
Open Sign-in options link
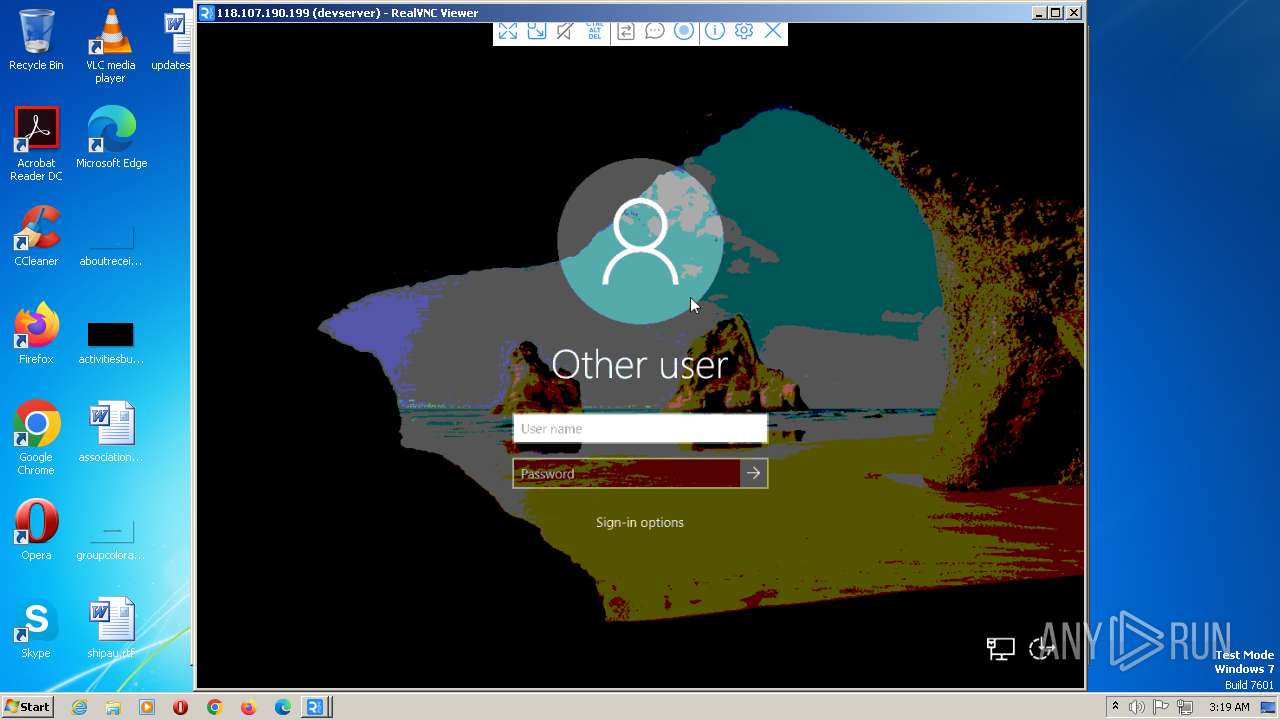point(640,522)
